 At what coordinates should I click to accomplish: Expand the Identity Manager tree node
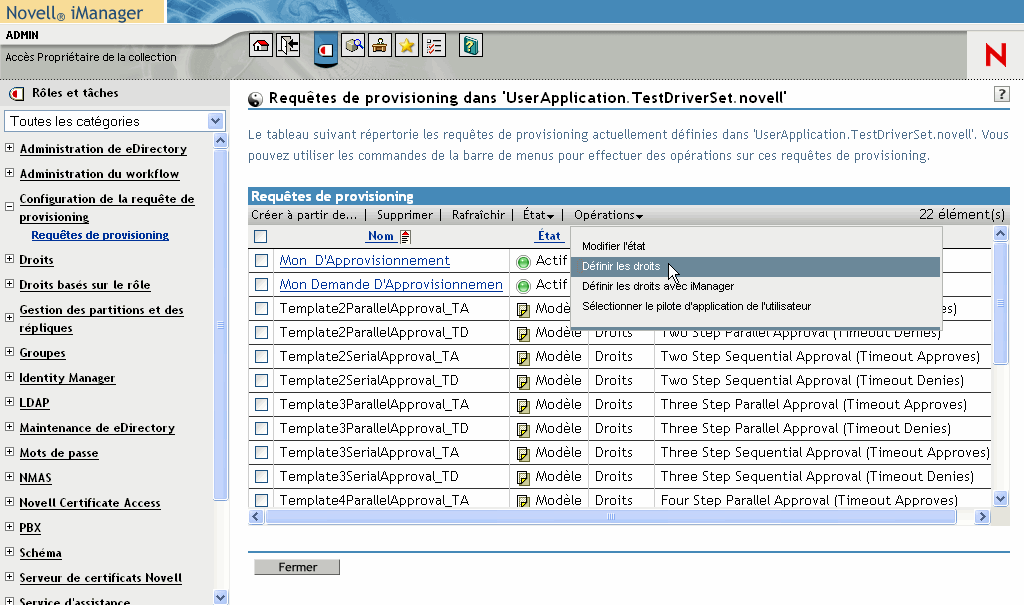[x=9, y=378]
